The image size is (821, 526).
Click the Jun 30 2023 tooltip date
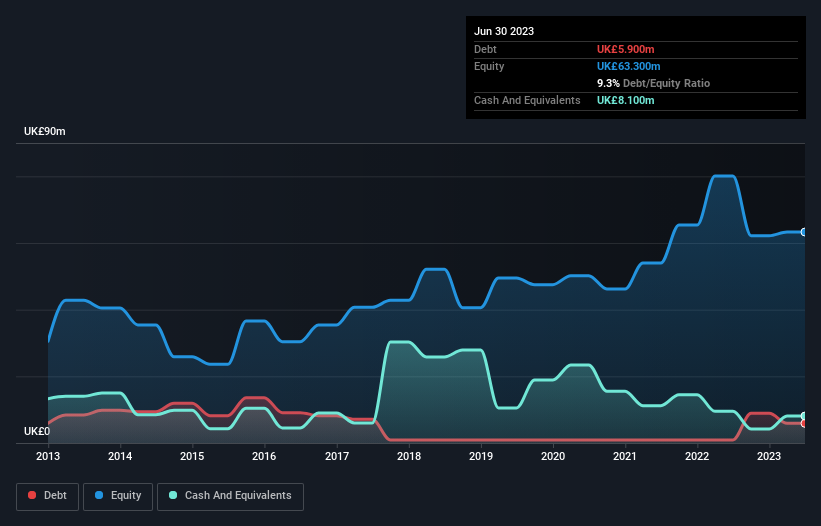[504, 31]
